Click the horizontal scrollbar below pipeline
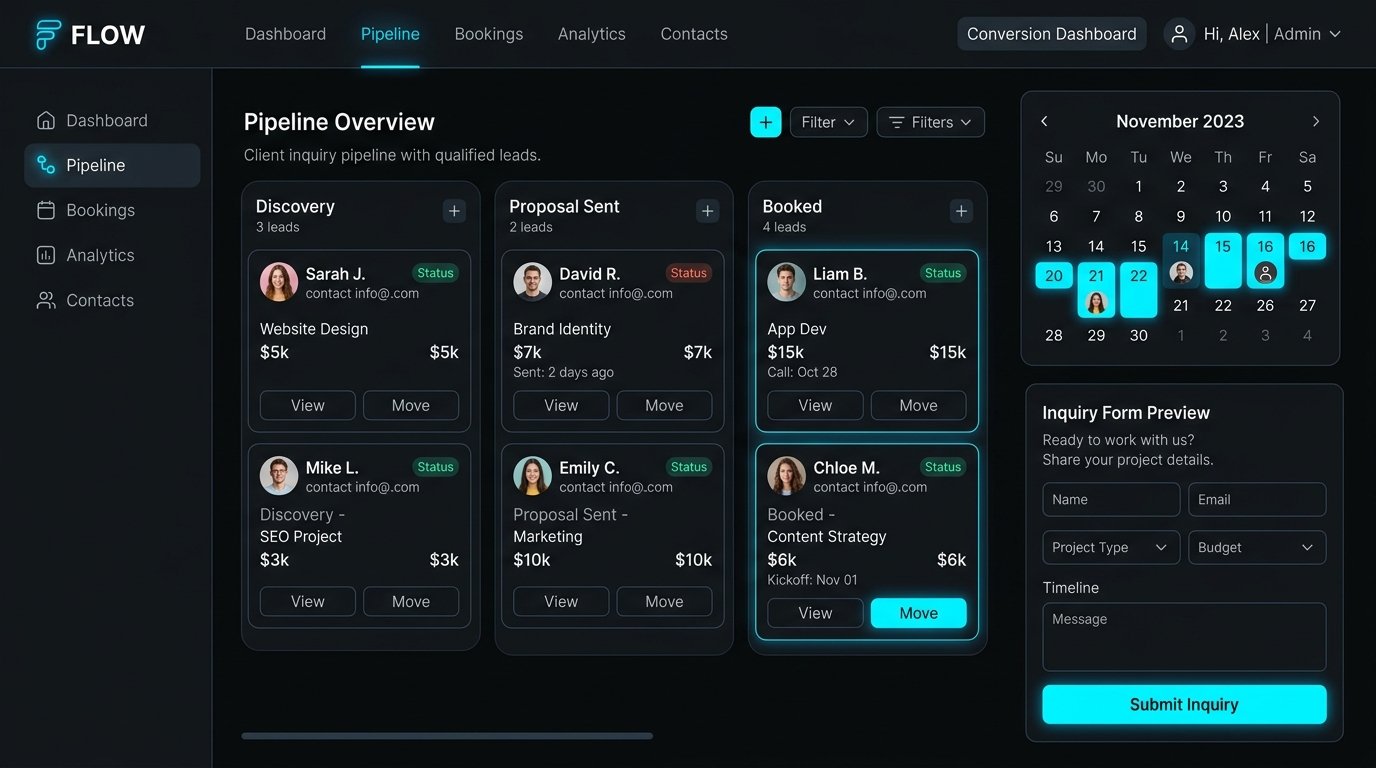The image size is (1376, 768). click(x=447, y=736)
